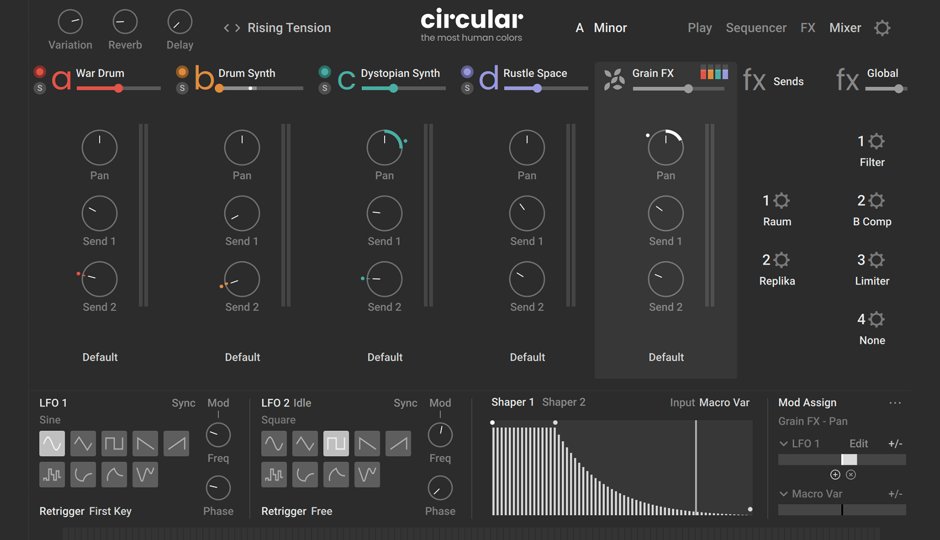Viewport: 940px width, 540px height.
Task: Open Drum Synth Default preset dropdown
Action: [x=242, y=357]
